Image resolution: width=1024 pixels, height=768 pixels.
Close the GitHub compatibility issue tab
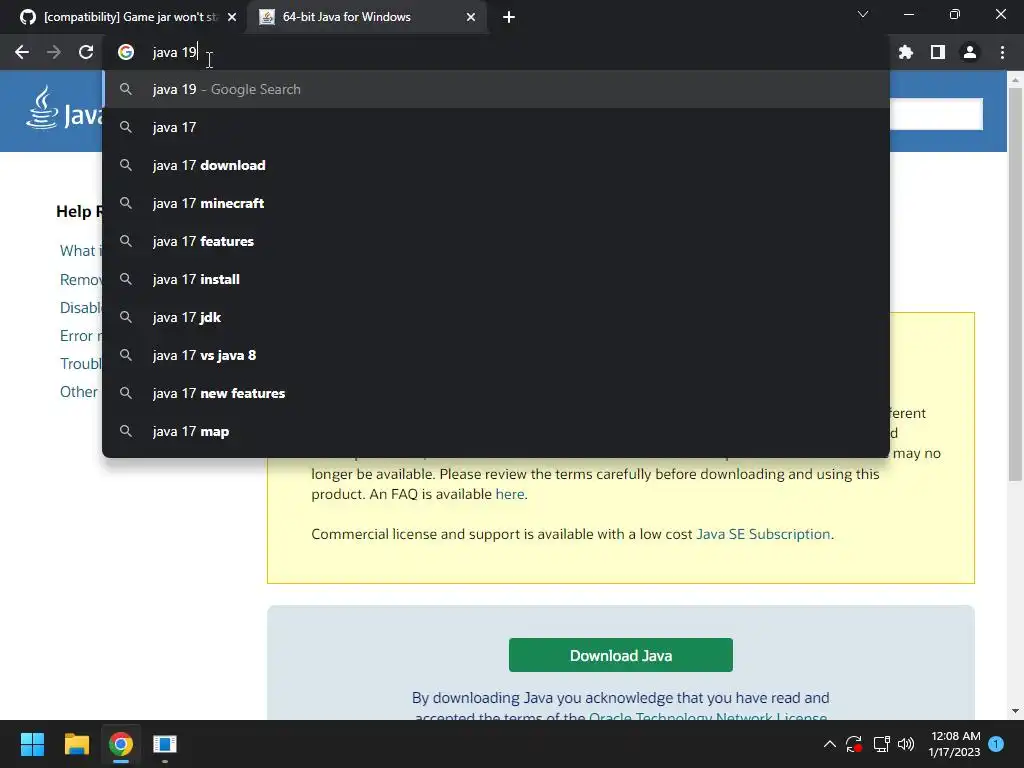232,17
